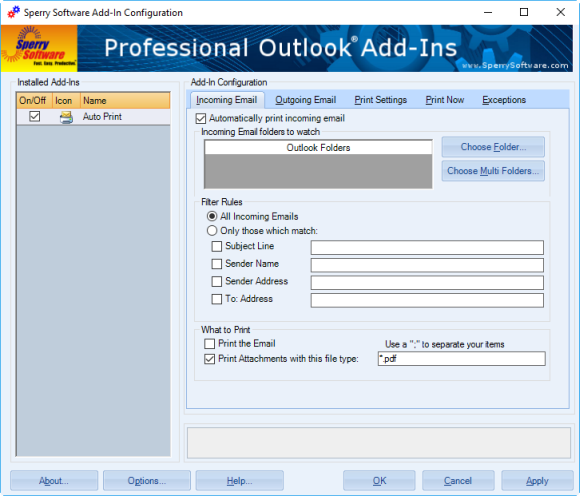Select the All Incoming Emails radio button
This screenshot has width=580, height=496.
tap(212, 216)
